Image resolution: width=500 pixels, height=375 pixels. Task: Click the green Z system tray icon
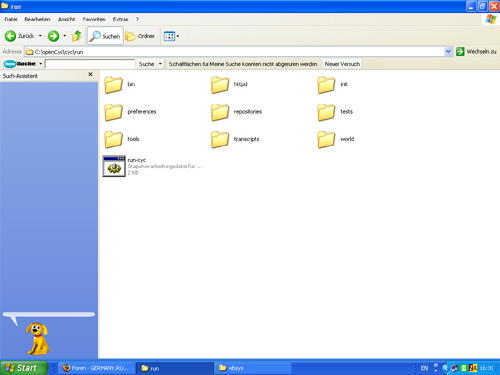[464, 368]
